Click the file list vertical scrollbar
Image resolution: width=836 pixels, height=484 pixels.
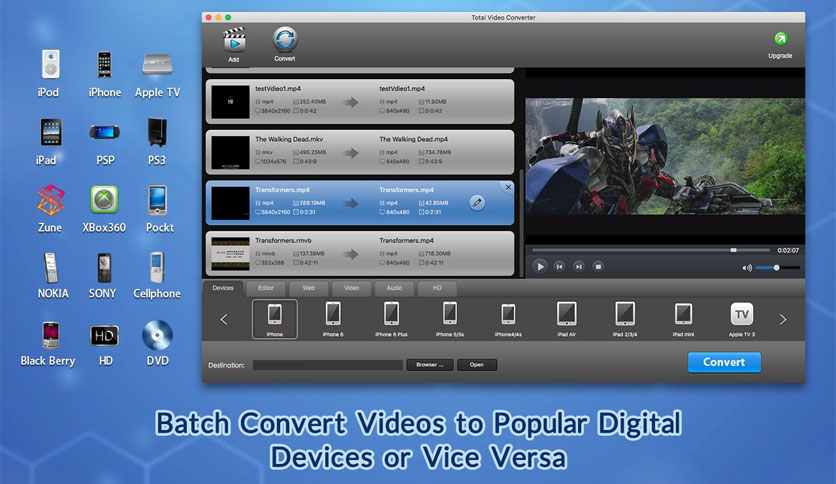[x=521, y=223]
